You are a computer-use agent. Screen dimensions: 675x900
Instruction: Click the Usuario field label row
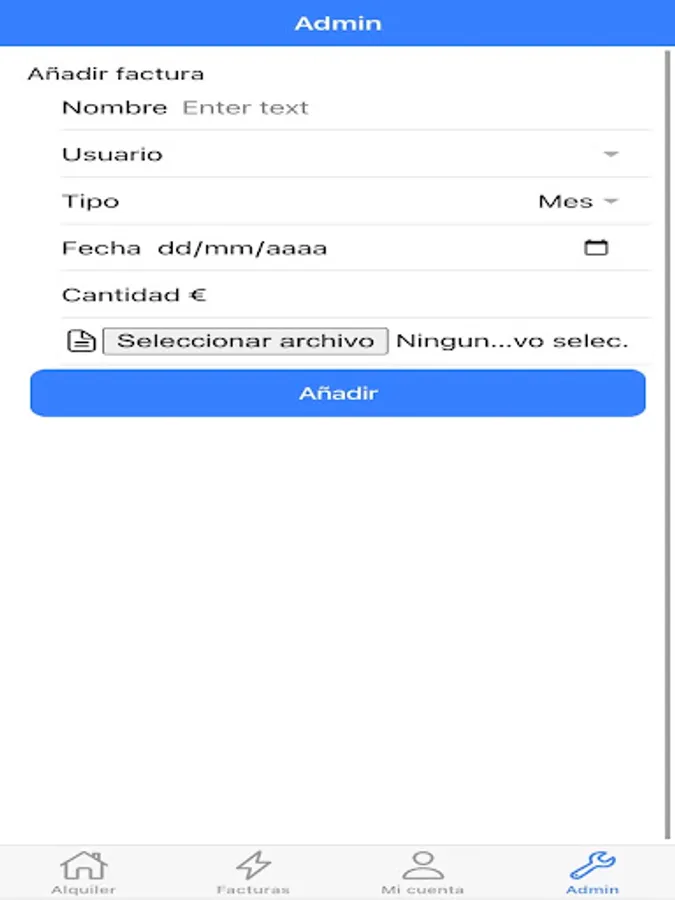[300, 154]
